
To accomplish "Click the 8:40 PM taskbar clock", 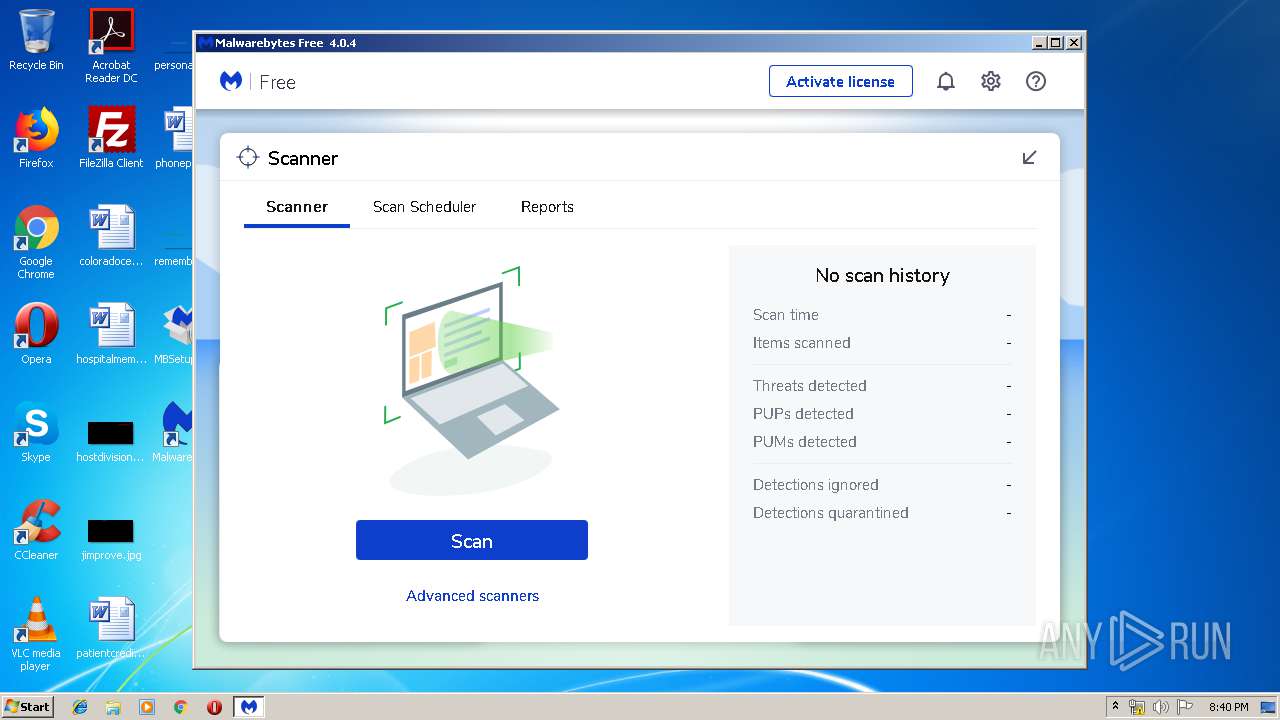I will [x=1228, y=707].
